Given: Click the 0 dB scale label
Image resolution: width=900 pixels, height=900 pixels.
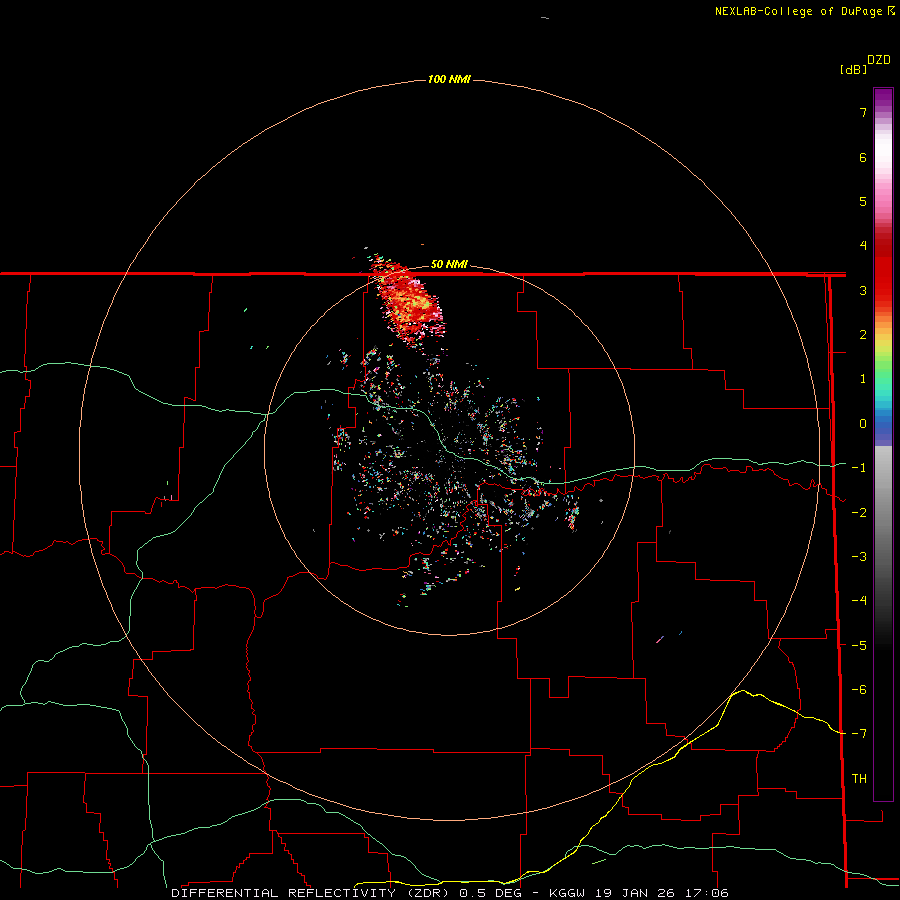Looking at the screenshot, I should [x=863, y=424].
